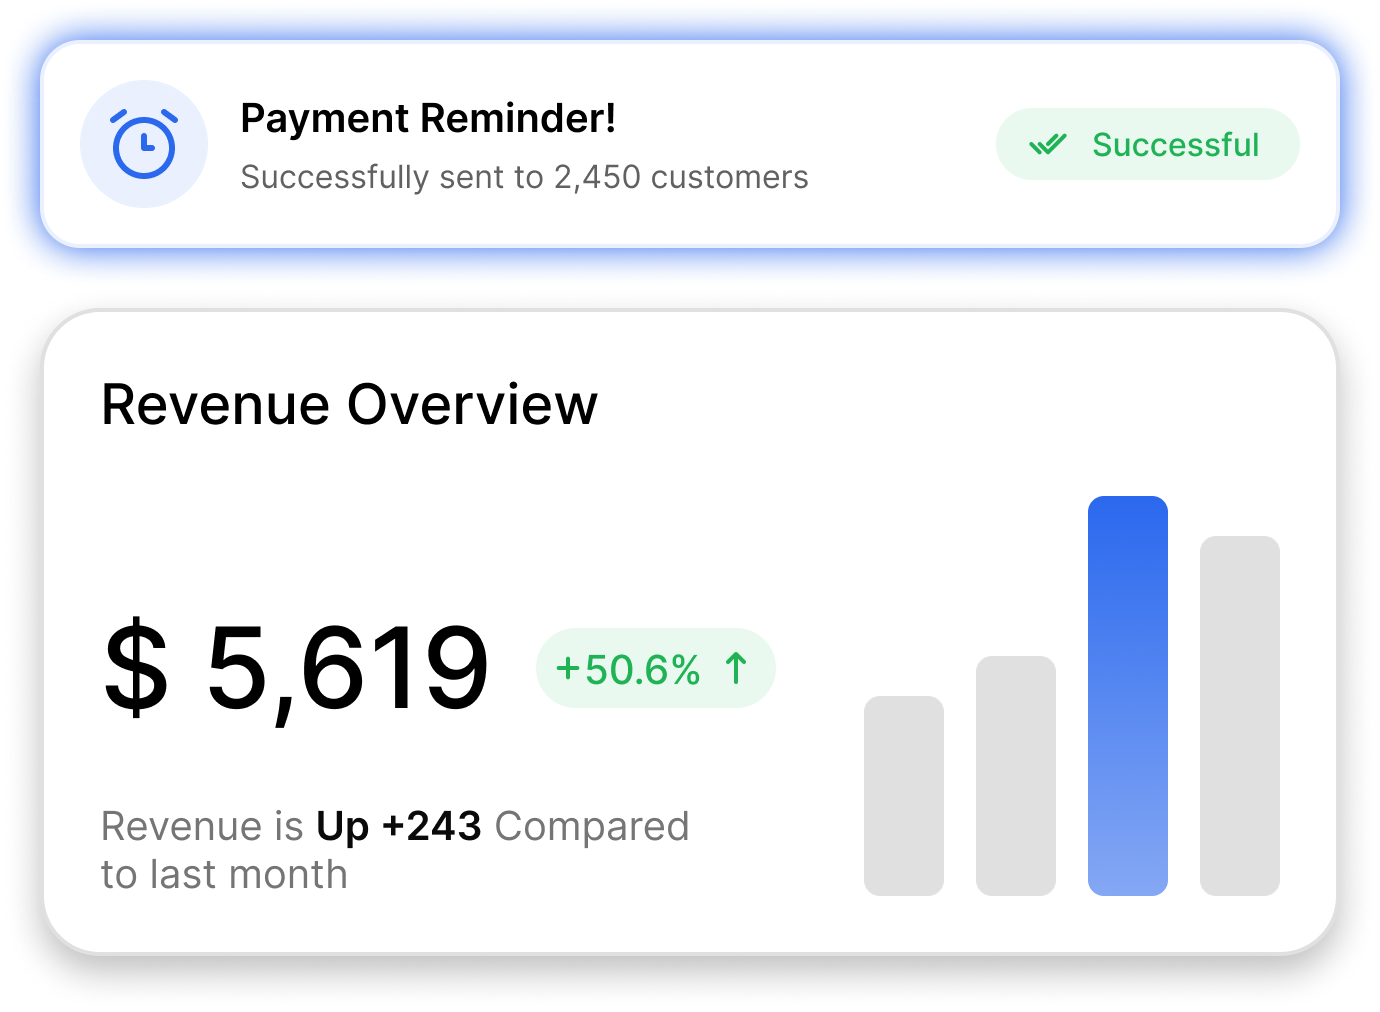This screenshot has width=1380, height=1012.
Task: Click the light blue circle behind the clock
Action: (x=144, y=144)
